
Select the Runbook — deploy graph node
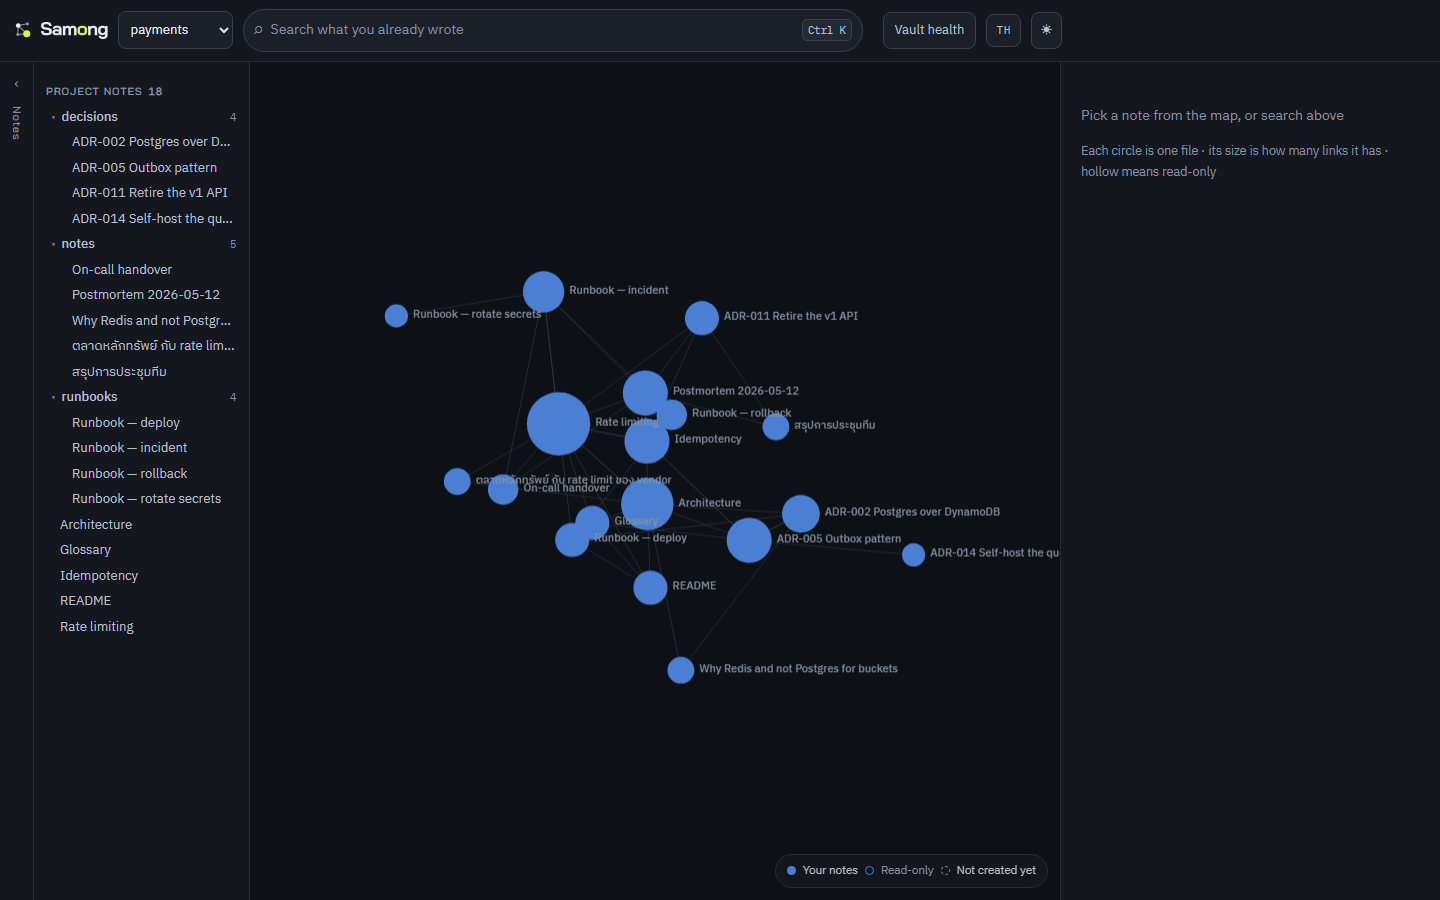(572, 540)
